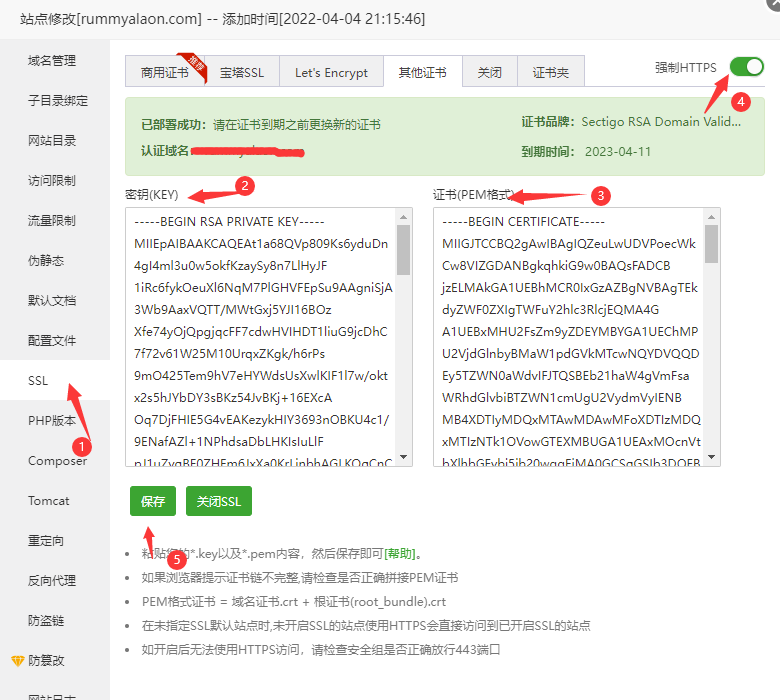Screen dimensions: 780x700
Task: Select PHP版本 in the sidebar
Action: (x=52, y=421)
